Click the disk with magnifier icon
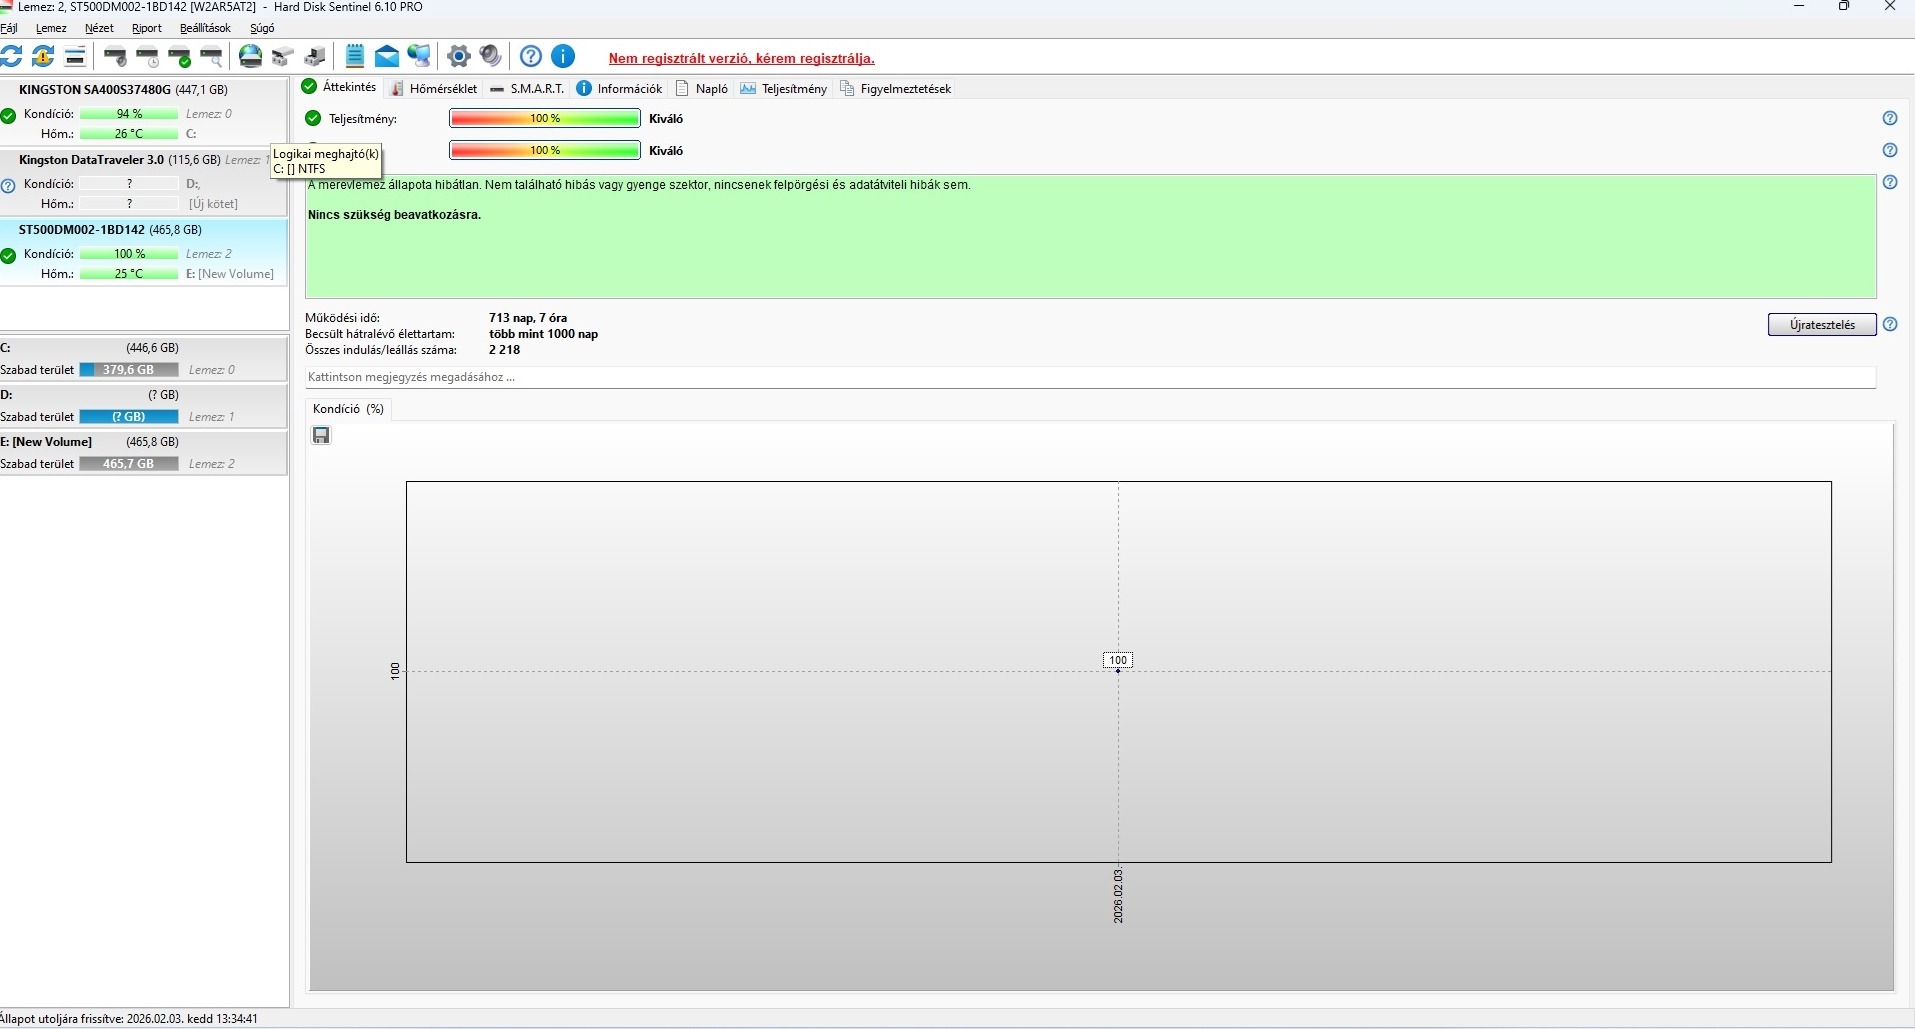The image size is (1915, 1029). [x=211, y=56]
